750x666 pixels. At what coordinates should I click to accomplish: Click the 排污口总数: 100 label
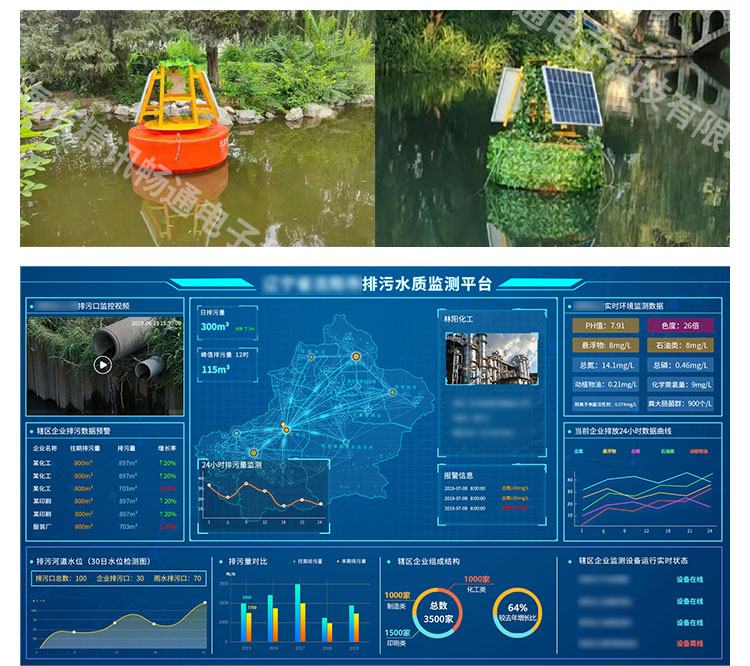click(61, 578)
